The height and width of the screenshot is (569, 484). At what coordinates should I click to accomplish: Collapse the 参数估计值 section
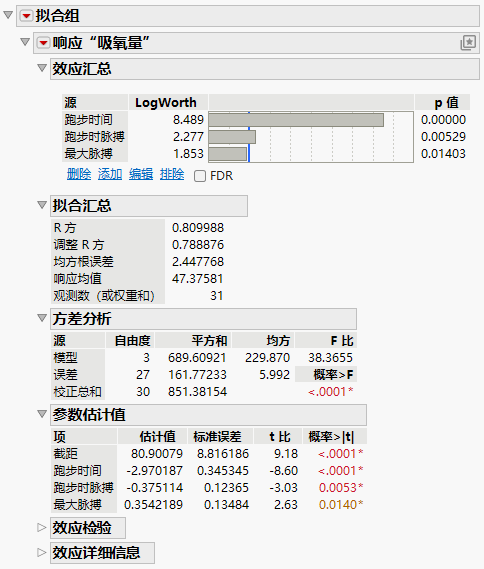(42, 414)
